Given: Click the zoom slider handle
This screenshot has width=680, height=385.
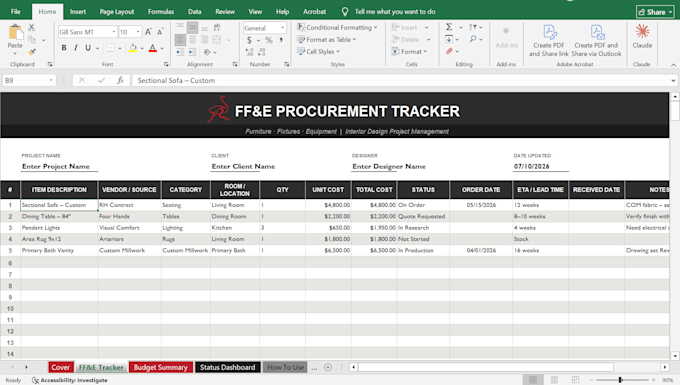Looking at the screenshot, I should [620, 380].
